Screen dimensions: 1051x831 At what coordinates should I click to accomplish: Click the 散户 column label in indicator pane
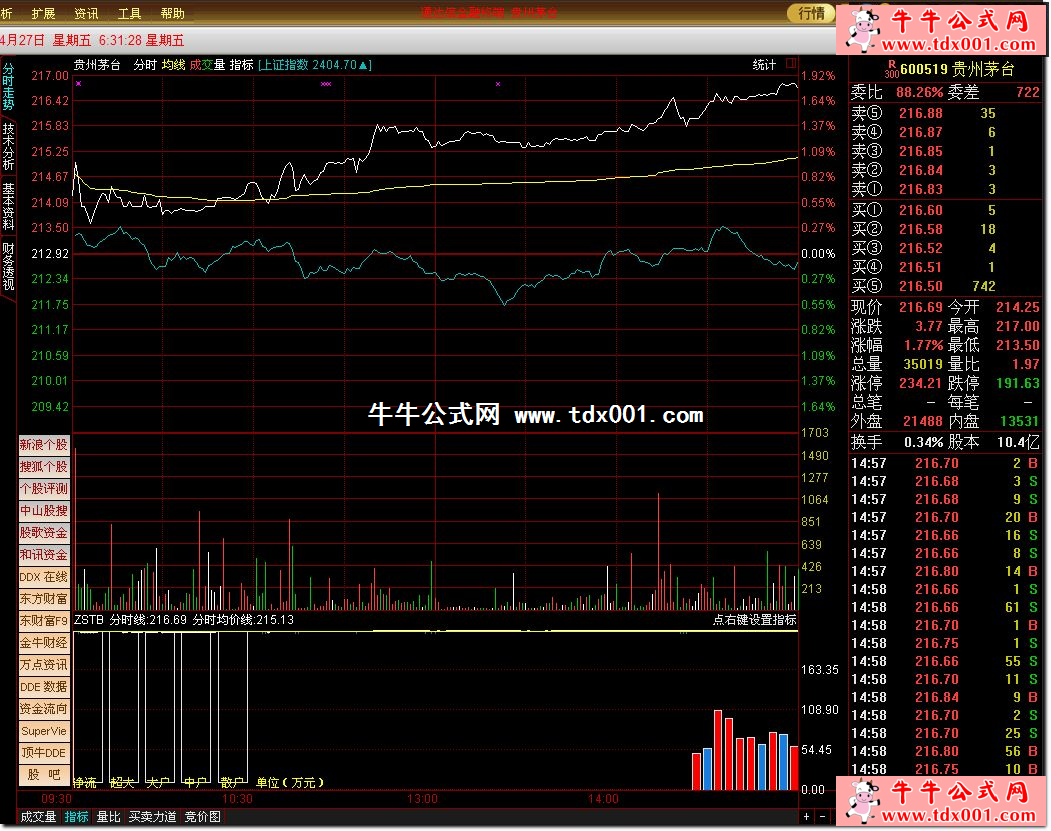point(231,782)
